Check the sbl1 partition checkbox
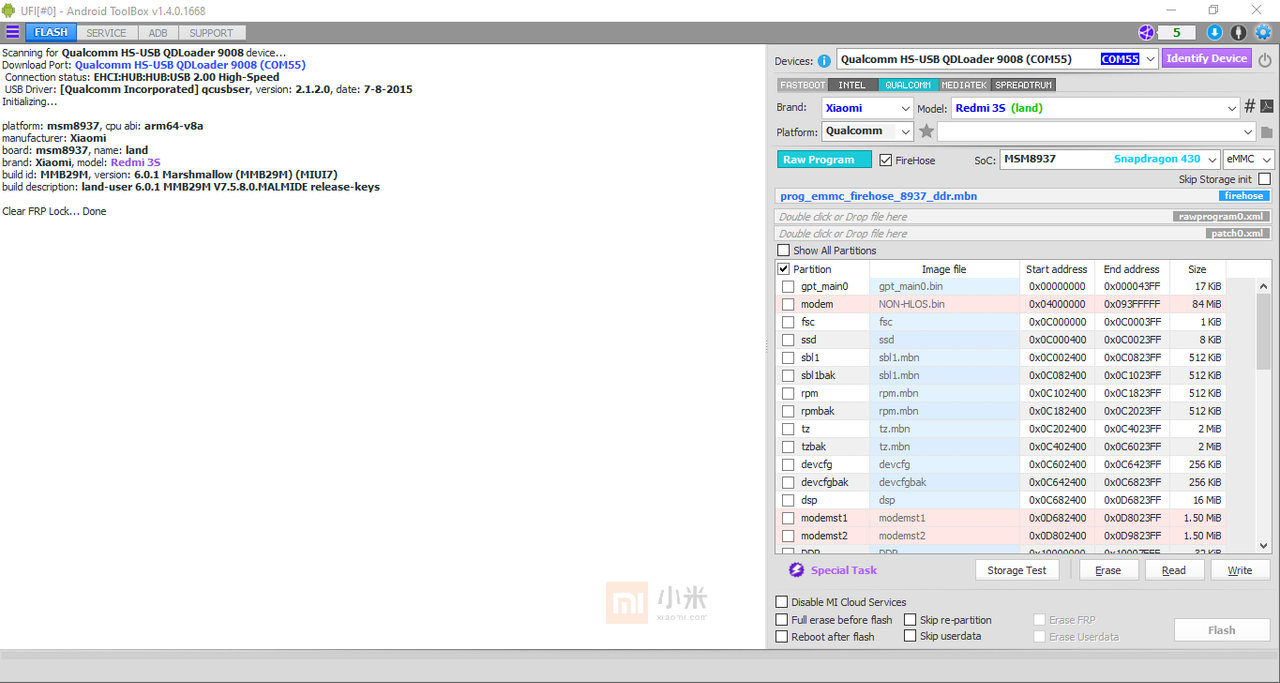Viewport: 1280px width, 683px height. [788, 358]
